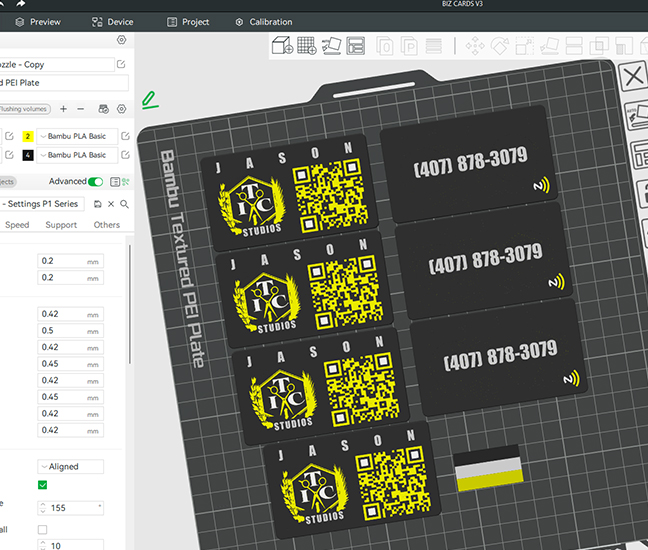Viewport: 648px width, 550px height.
Task: Click the Add object cube icon
Action: click(x=282, y=45)
